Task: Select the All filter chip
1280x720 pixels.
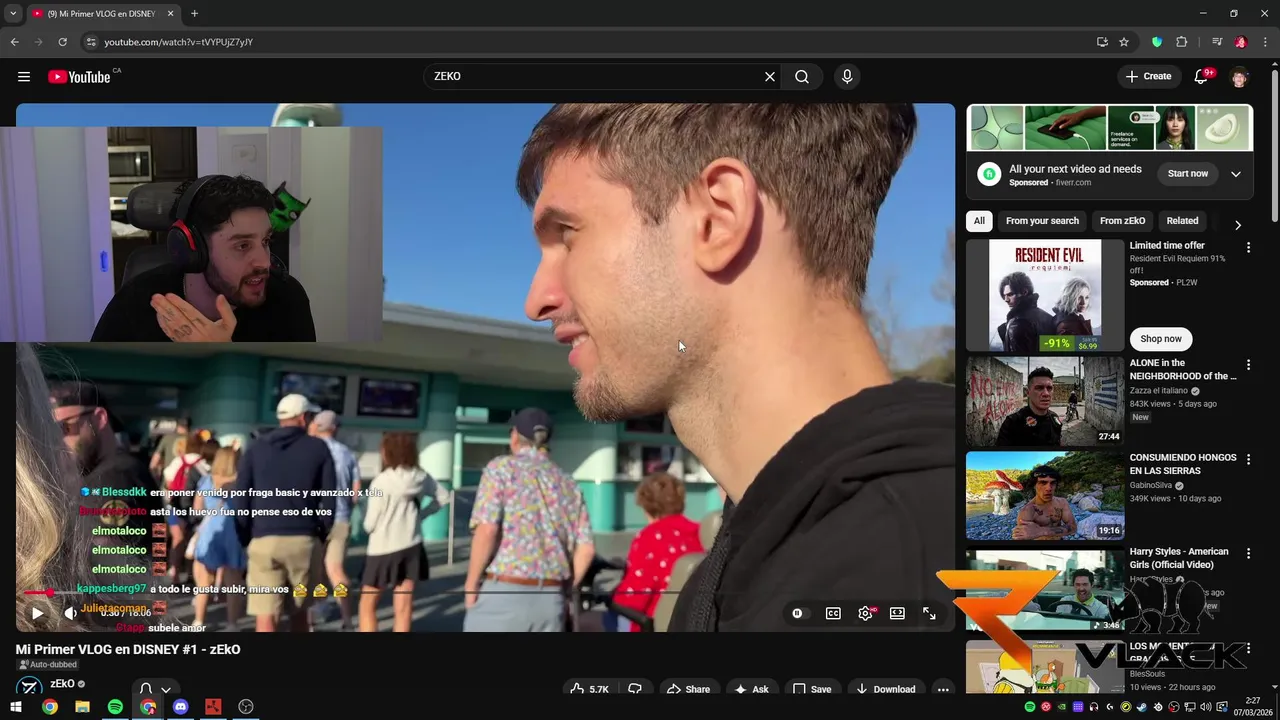Action: pyautogui.click(x=979, y=221)
